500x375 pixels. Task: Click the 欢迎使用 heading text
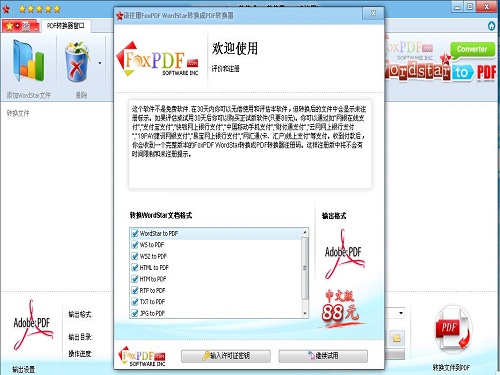[235, 49]
